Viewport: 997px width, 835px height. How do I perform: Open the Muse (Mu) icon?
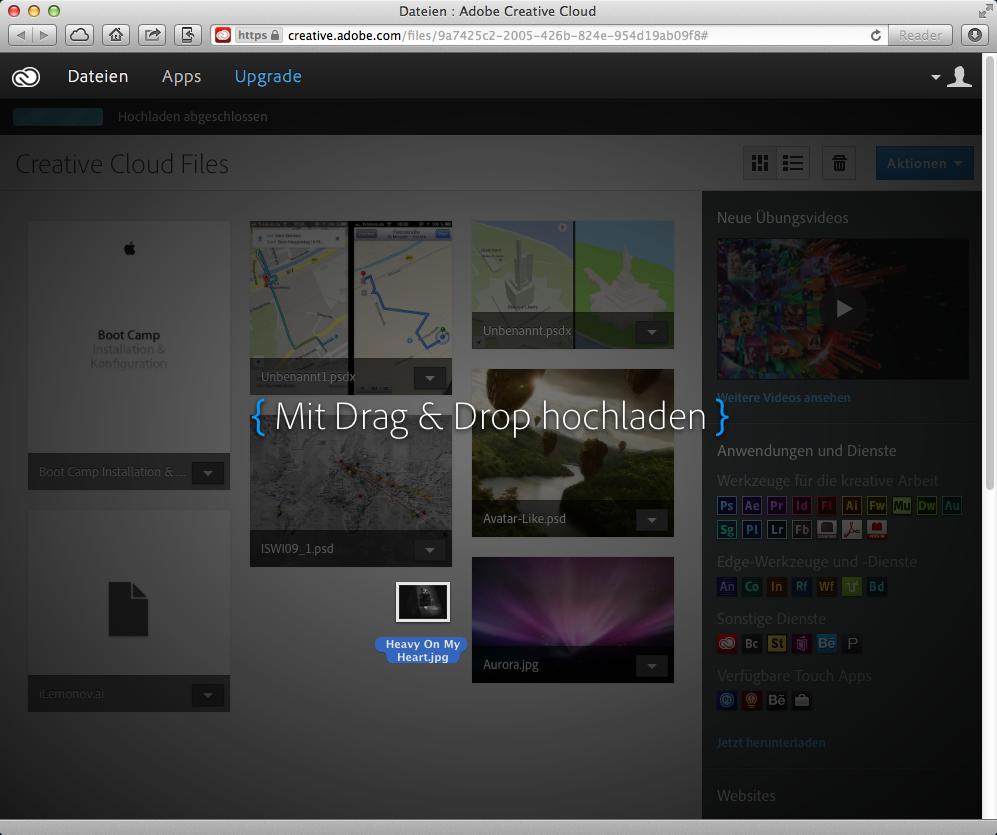coord(902,506)
